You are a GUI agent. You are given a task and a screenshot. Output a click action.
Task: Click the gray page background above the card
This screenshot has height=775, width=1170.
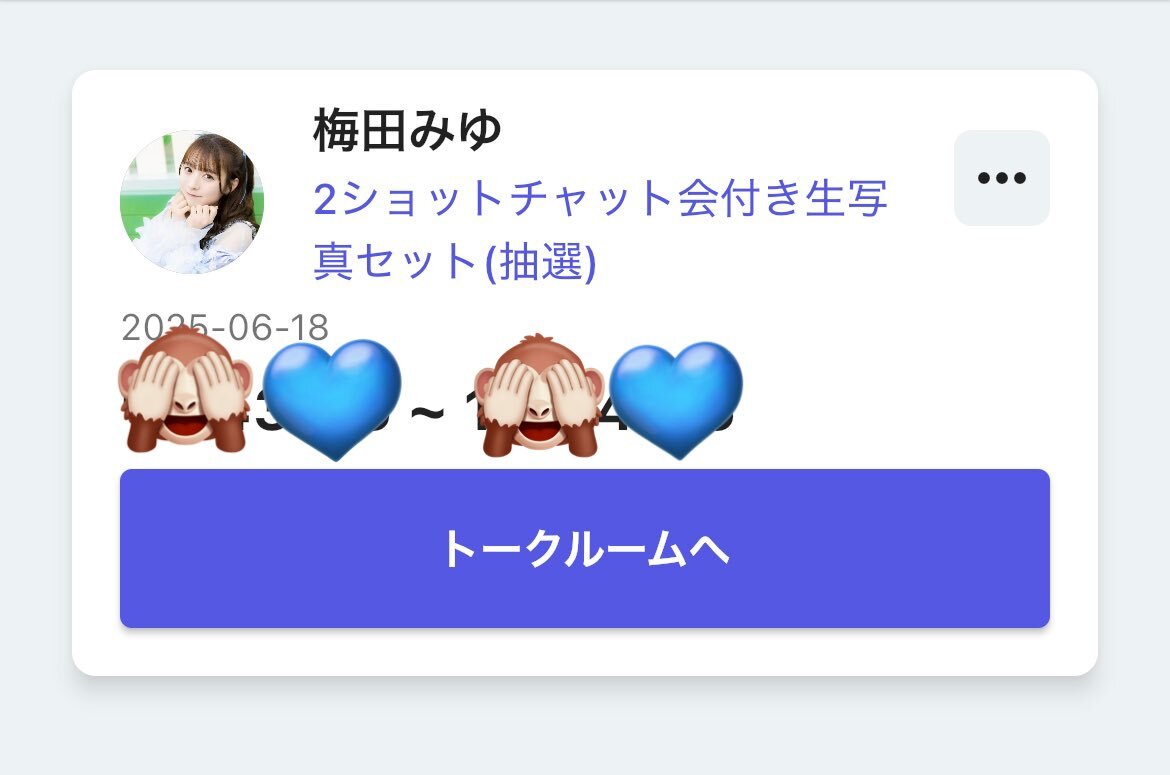point(585,34)
